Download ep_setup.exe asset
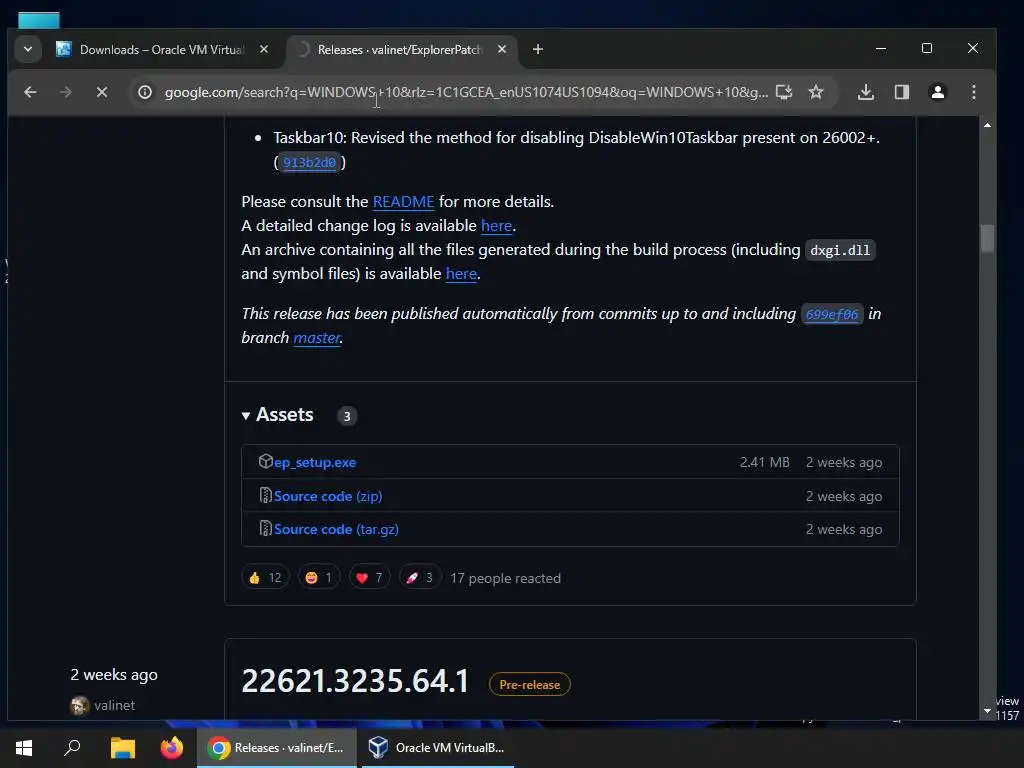This screenshot has height=768, width=1024. (315, 462)
